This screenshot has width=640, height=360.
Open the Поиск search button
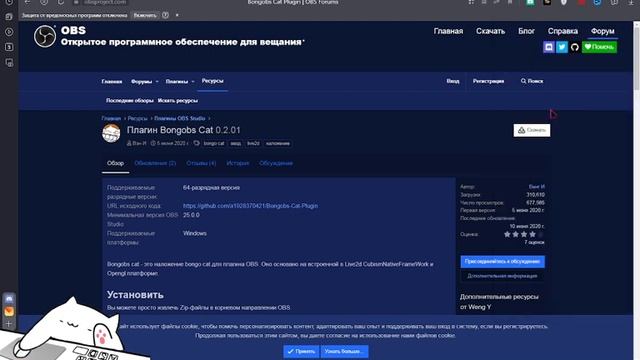(532, 81)
